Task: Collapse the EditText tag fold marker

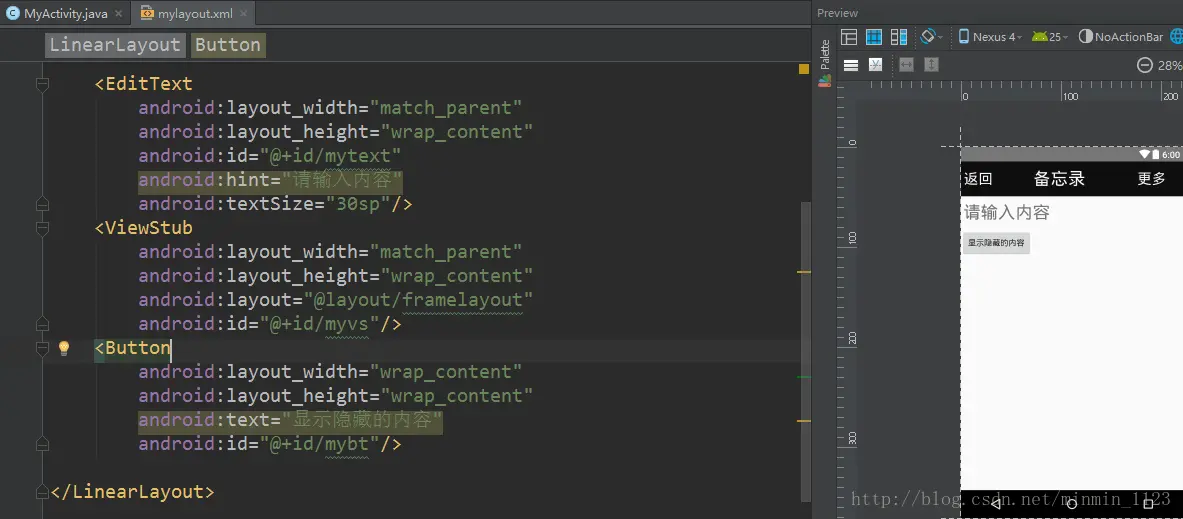Action: coord(42,84)
